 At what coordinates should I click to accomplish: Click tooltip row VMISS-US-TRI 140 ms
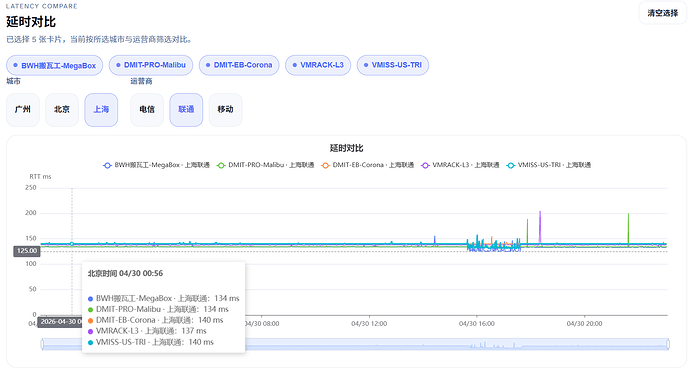point(150,342)
